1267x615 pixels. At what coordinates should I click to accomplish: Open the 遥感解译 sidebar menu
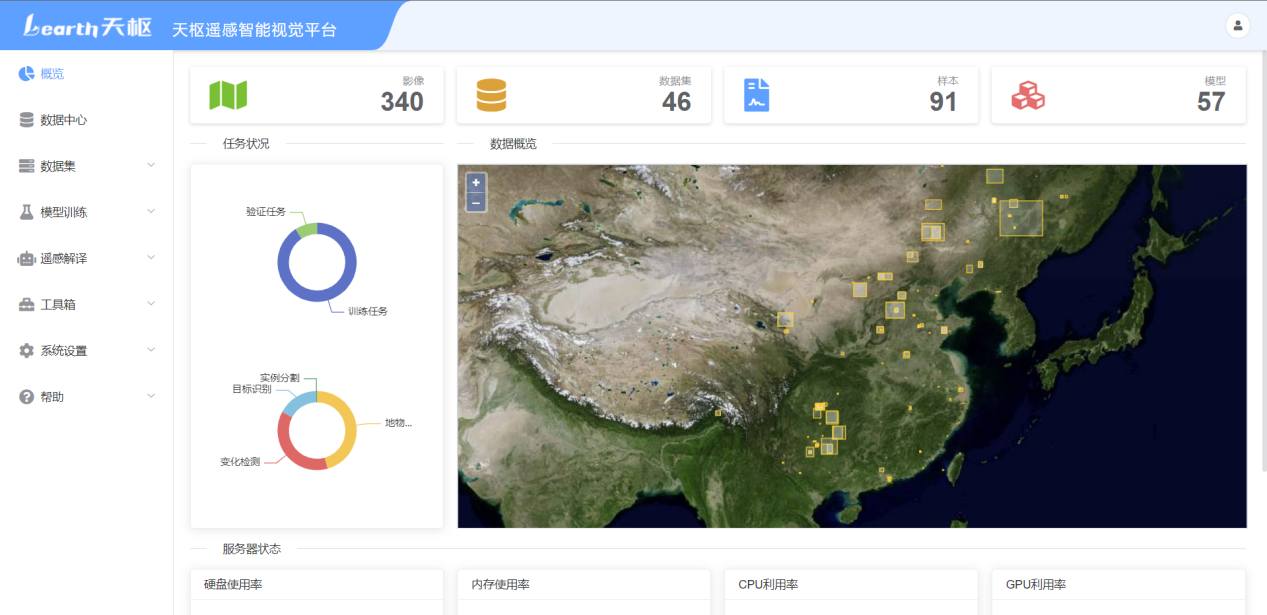(86, 258)
